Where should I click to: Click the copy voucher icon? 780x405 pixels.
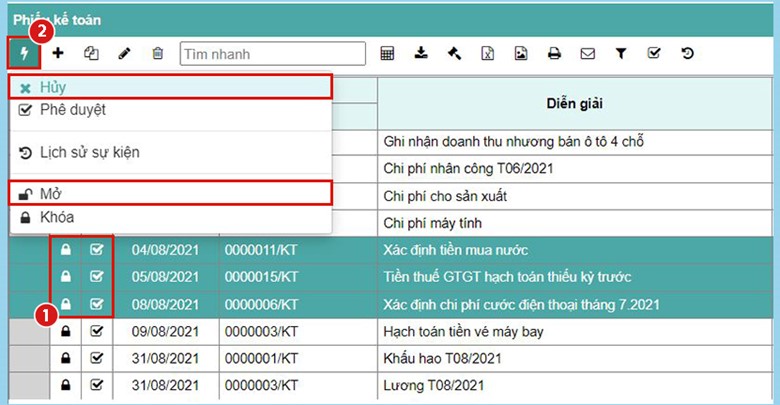(x=91, y=53)
